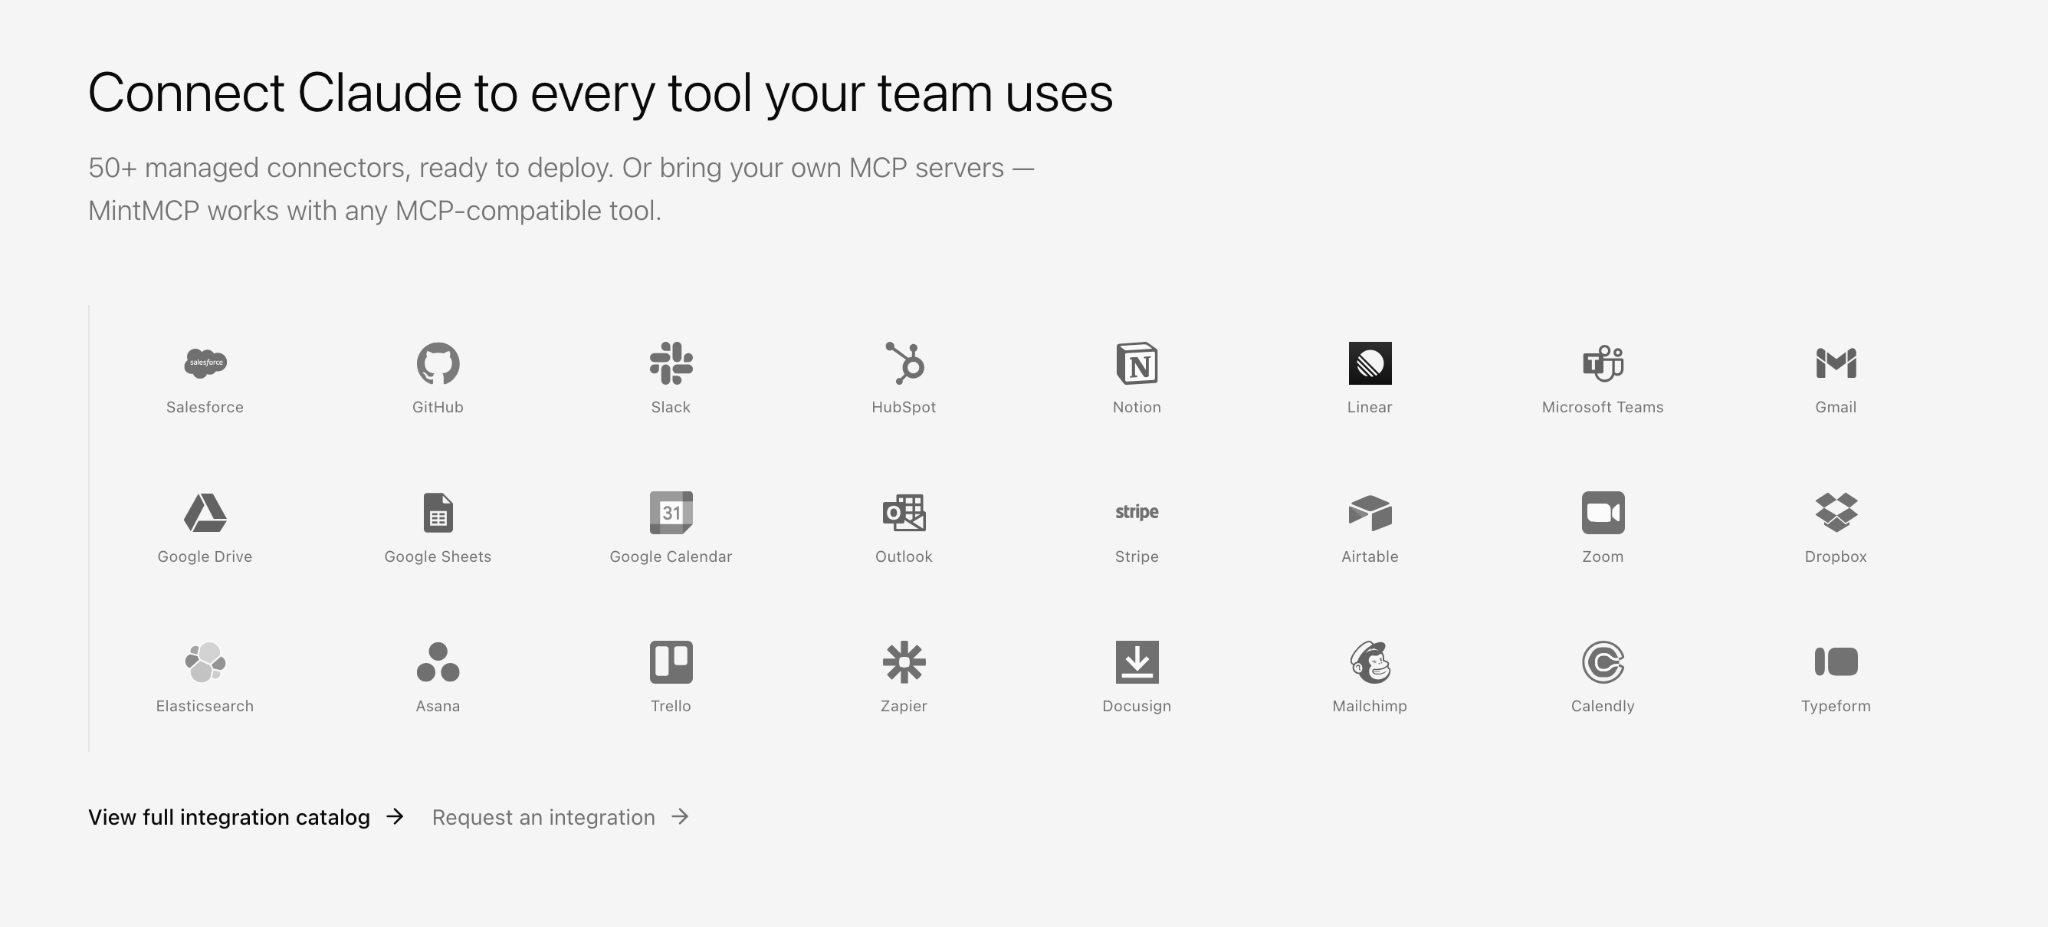Open the Zapier asterisk icon

pyautogui.click(x=904, y=662)
